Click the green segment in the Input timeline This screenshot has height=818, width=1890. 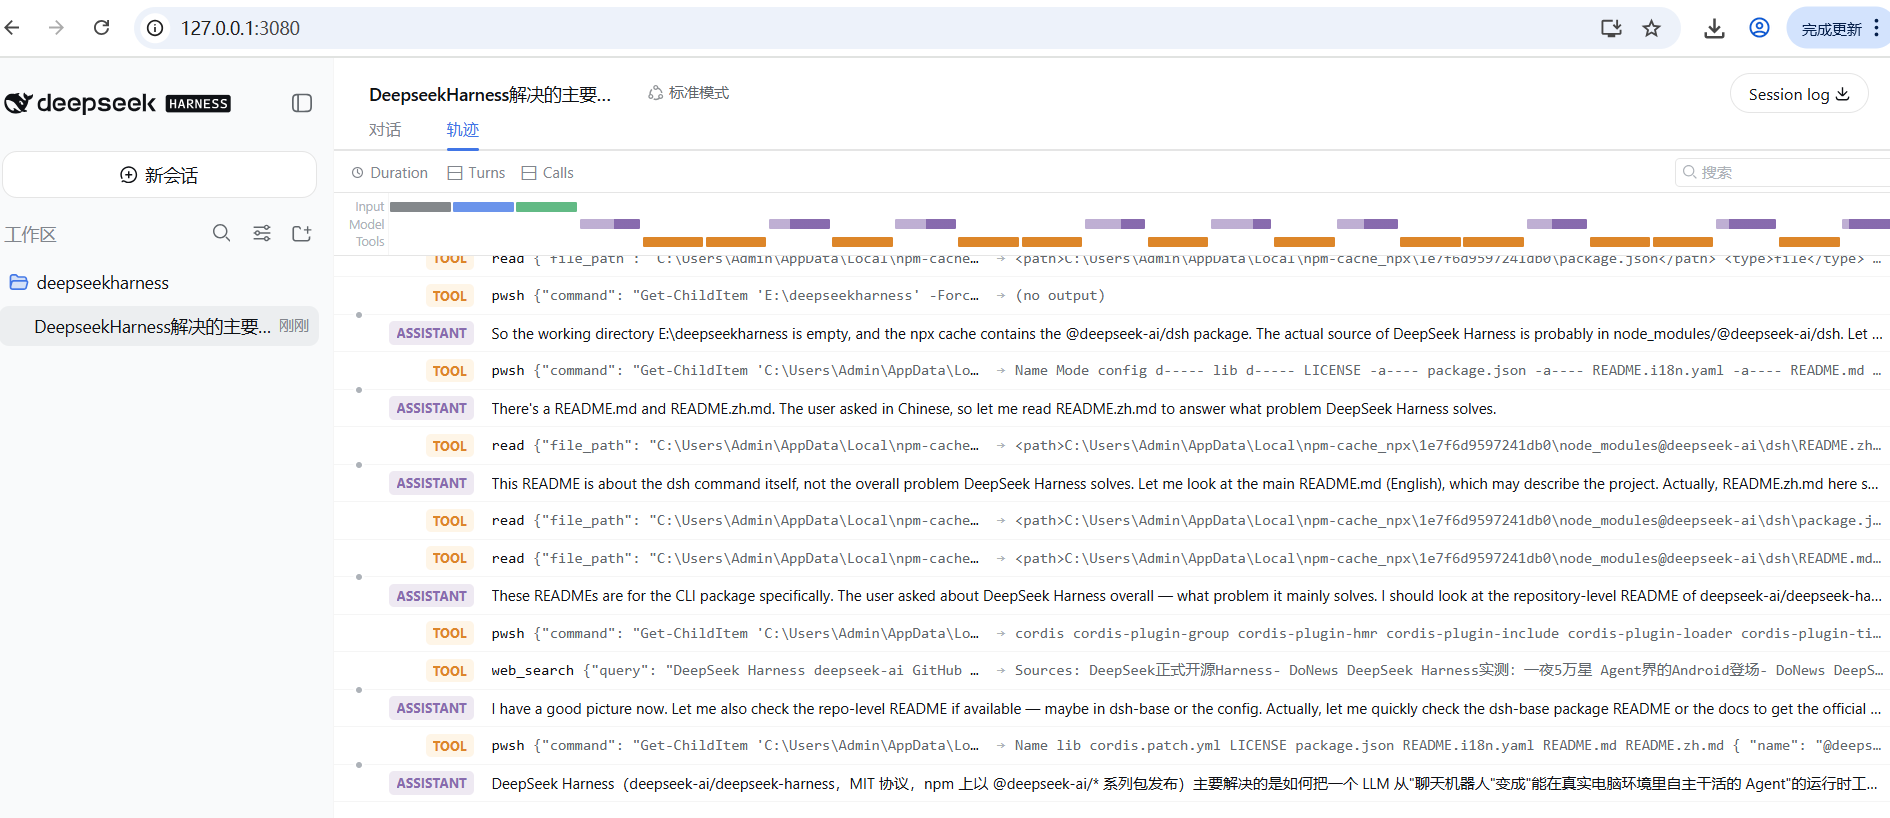point(546,207)
